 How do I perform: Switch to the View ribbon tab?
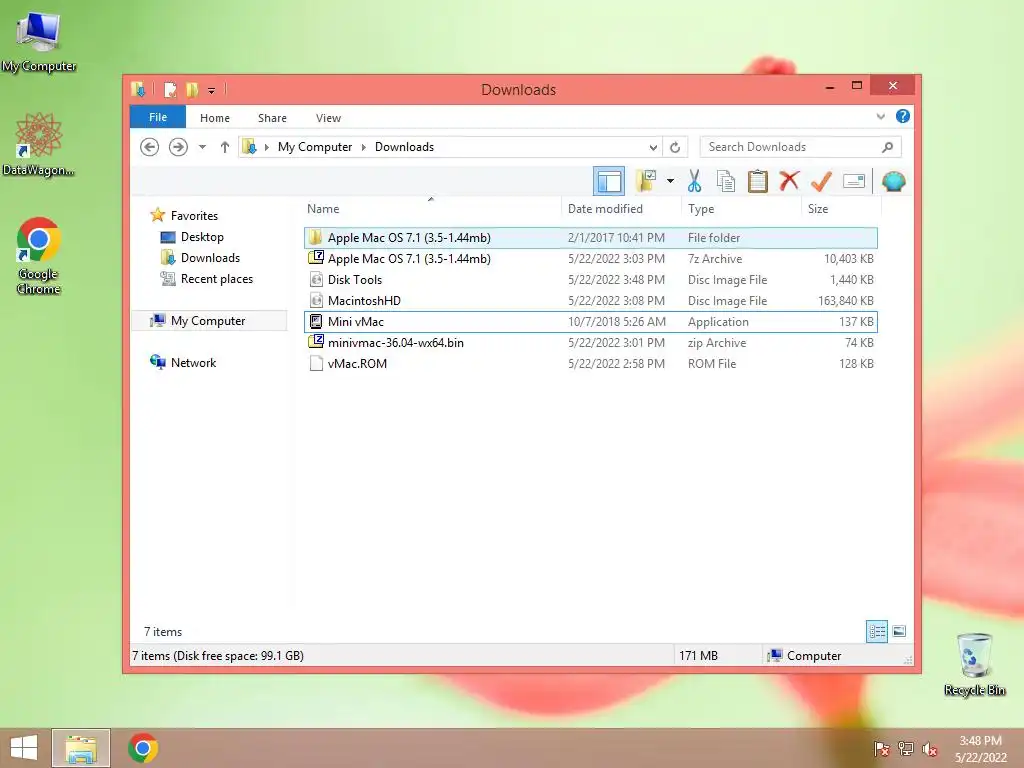coord(328,118)
